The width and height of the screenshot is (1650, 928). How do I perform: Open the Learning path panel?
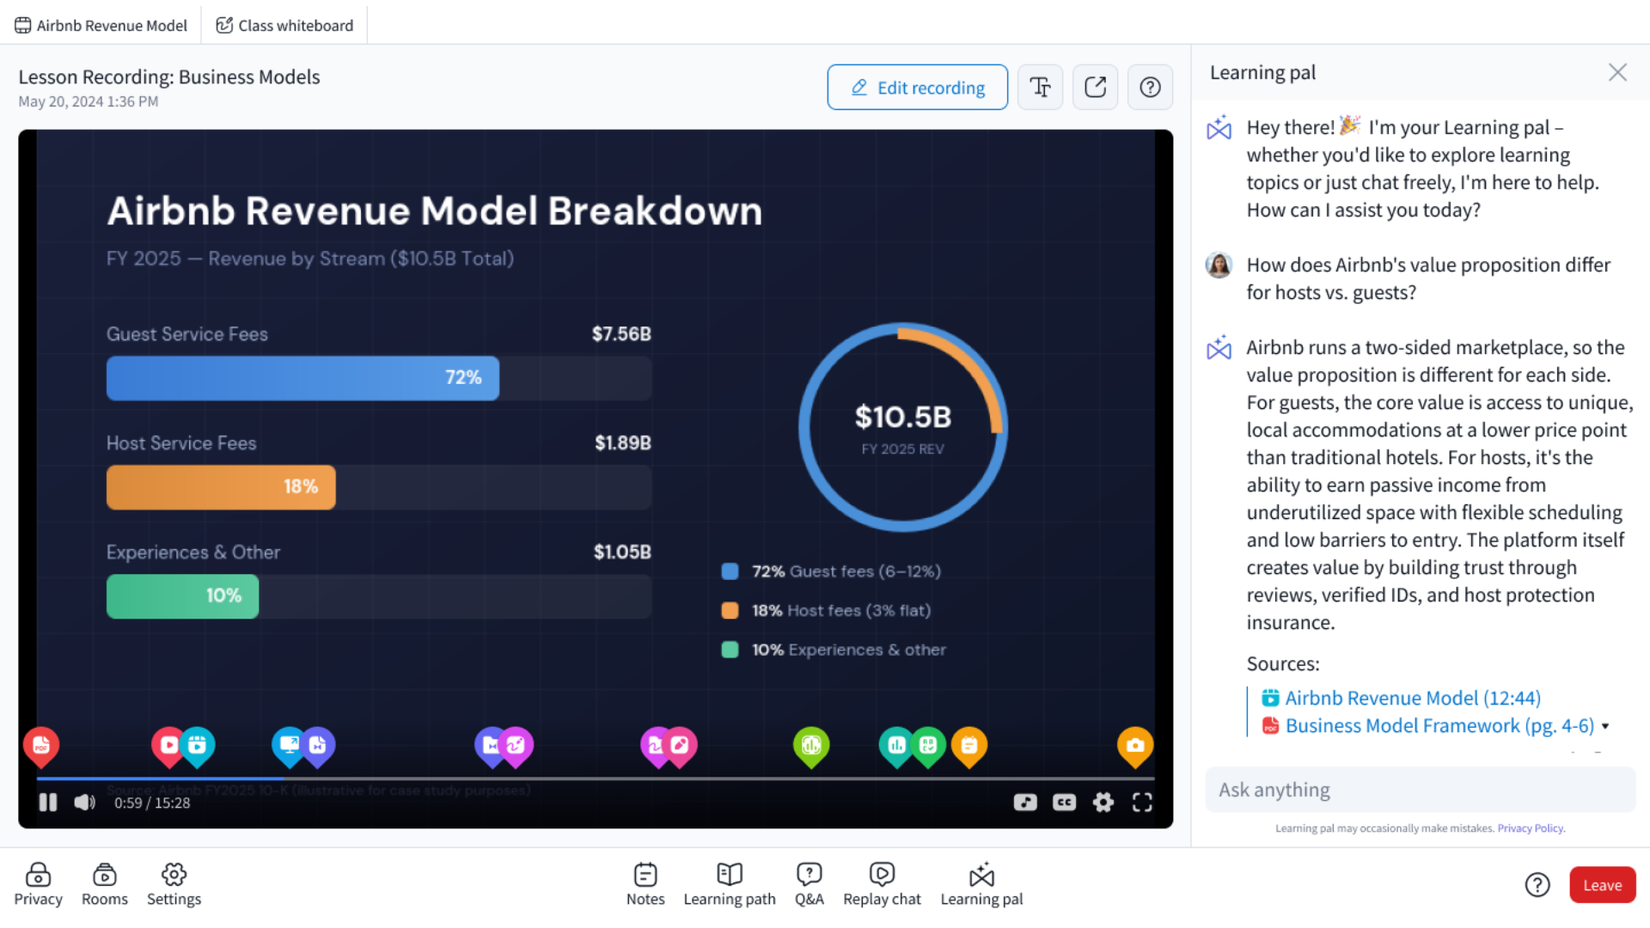[x=729, y=885]
